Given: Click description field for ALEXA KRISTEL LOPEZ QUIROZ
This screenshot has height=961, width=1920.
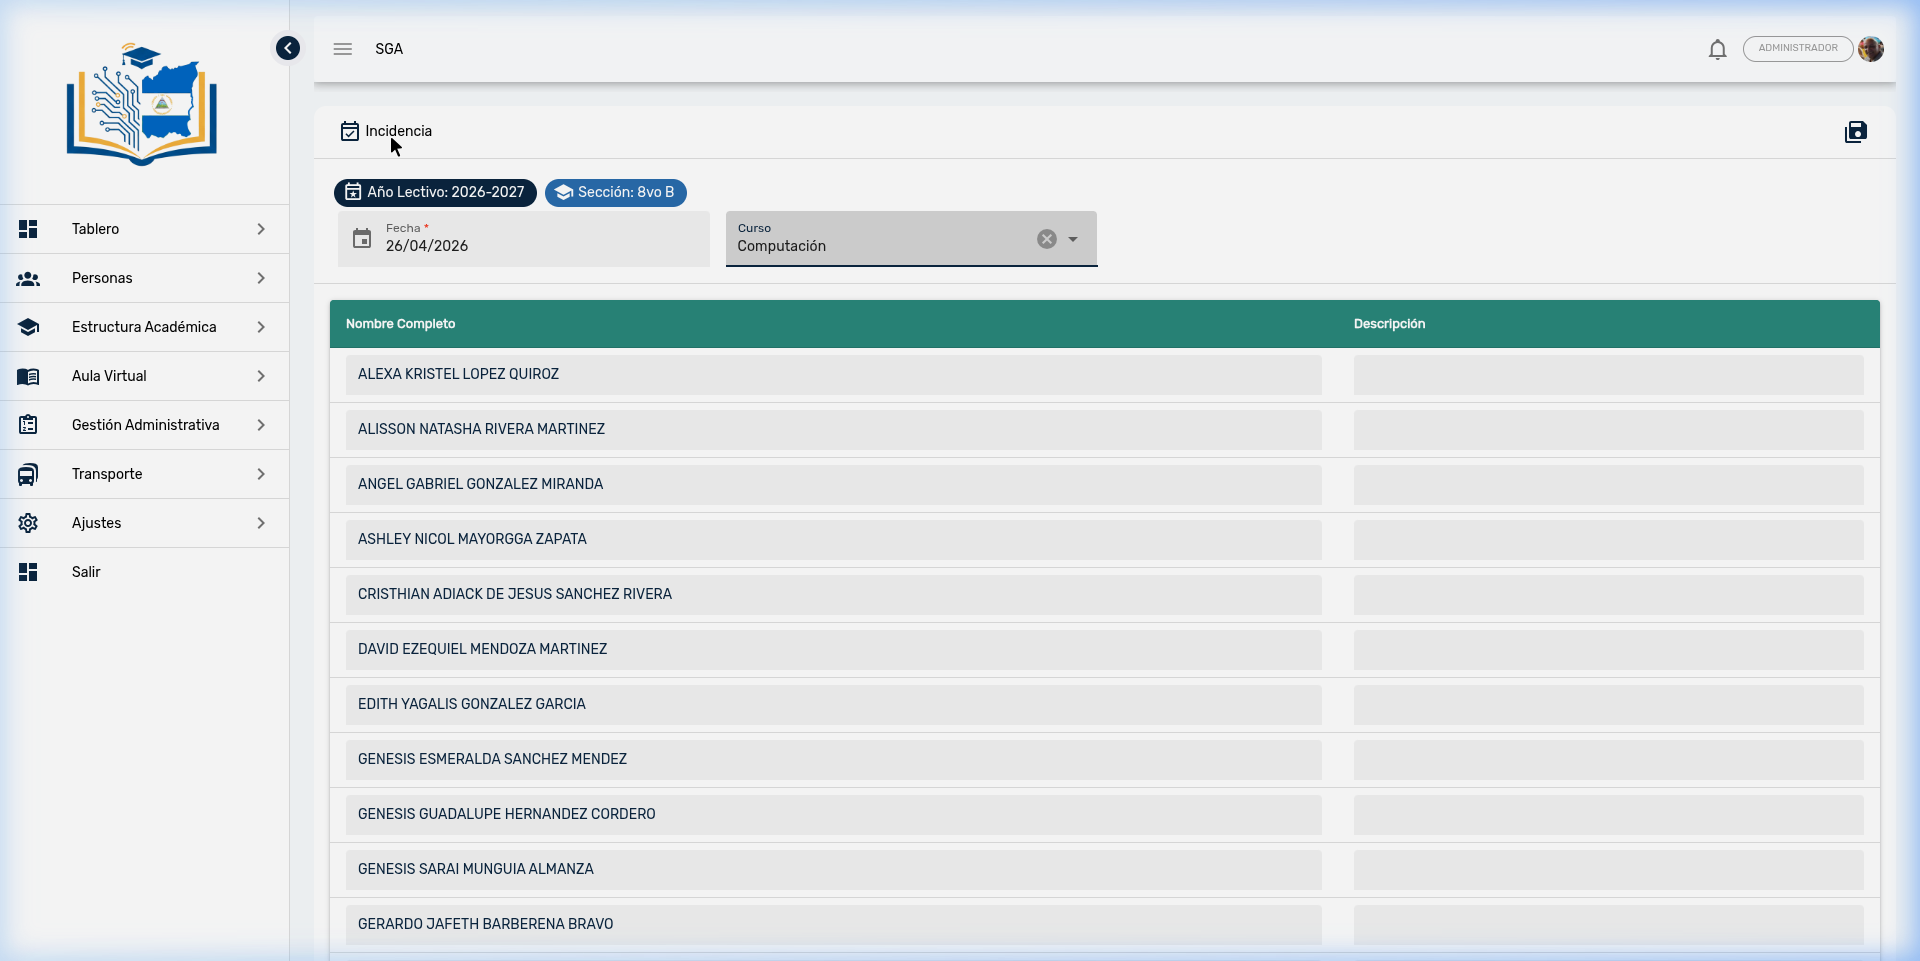Looking at the screenshot, I should [x=1608, y=375].
